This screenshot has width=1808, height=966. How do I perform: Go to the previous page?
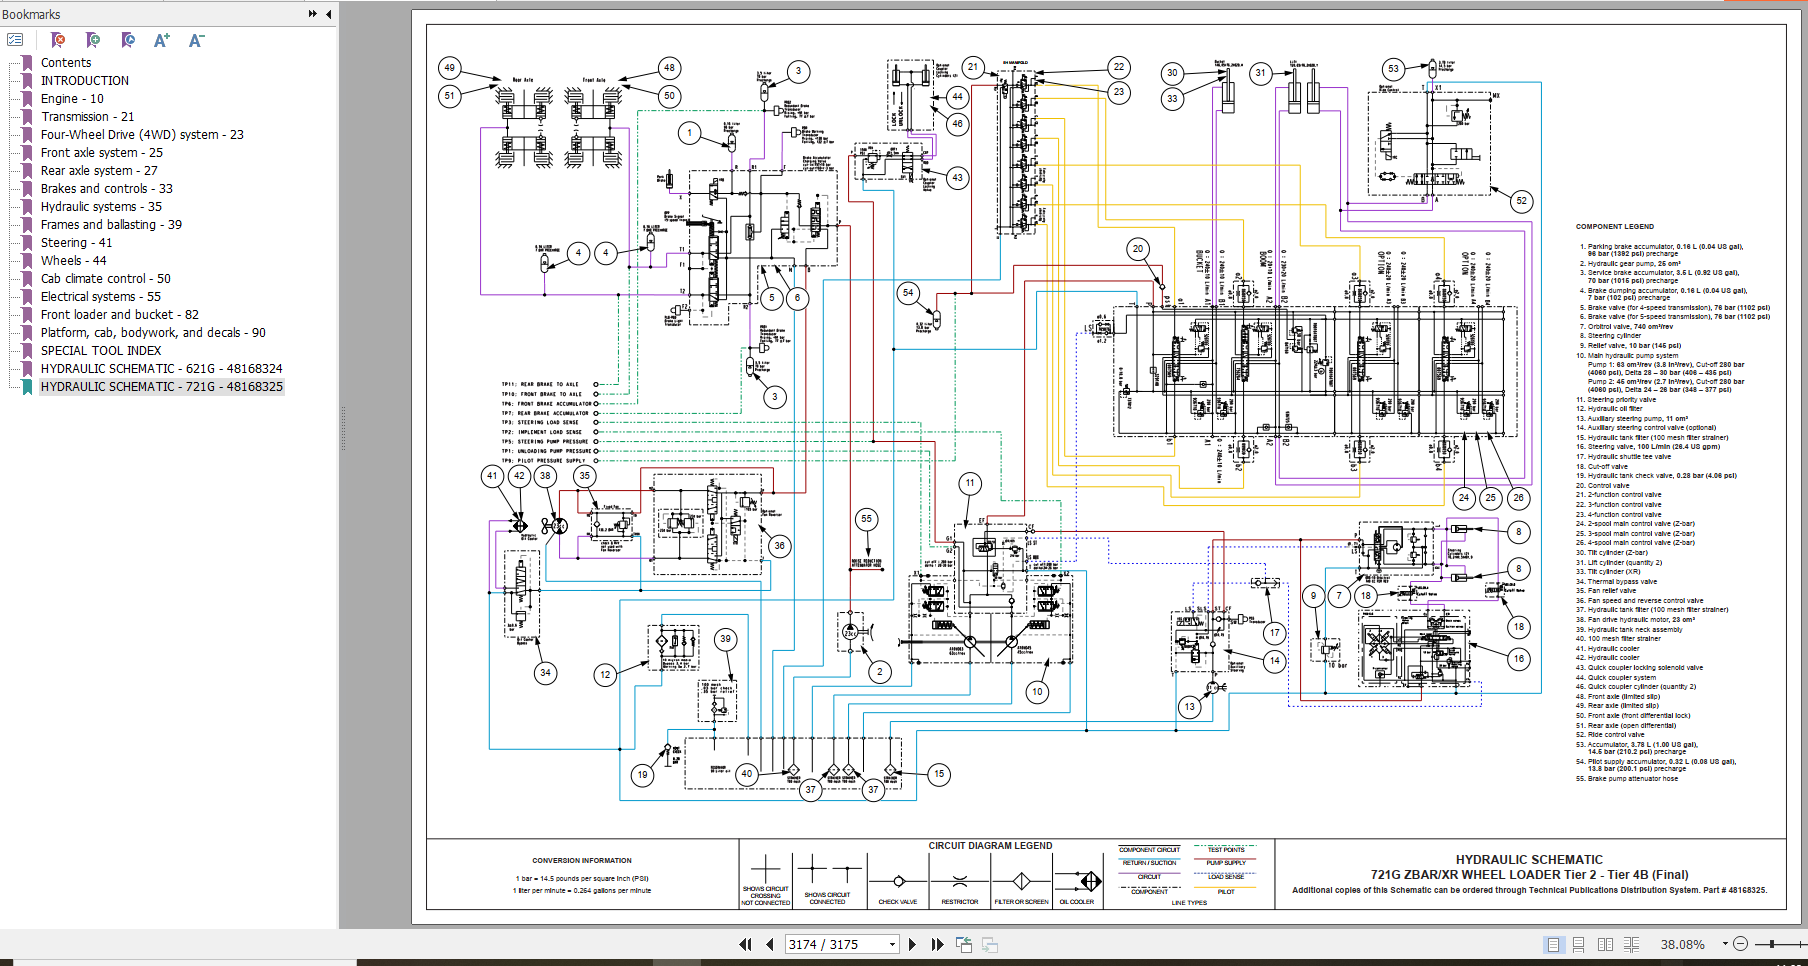point(769,944)
